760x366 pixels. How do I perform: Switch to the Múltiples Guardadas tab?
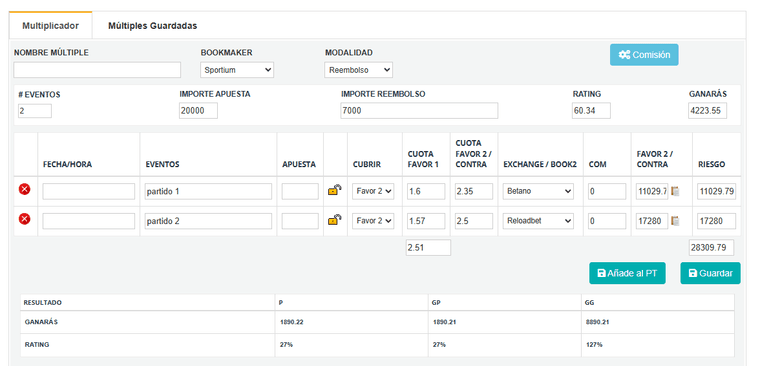[x=152, y=26]
